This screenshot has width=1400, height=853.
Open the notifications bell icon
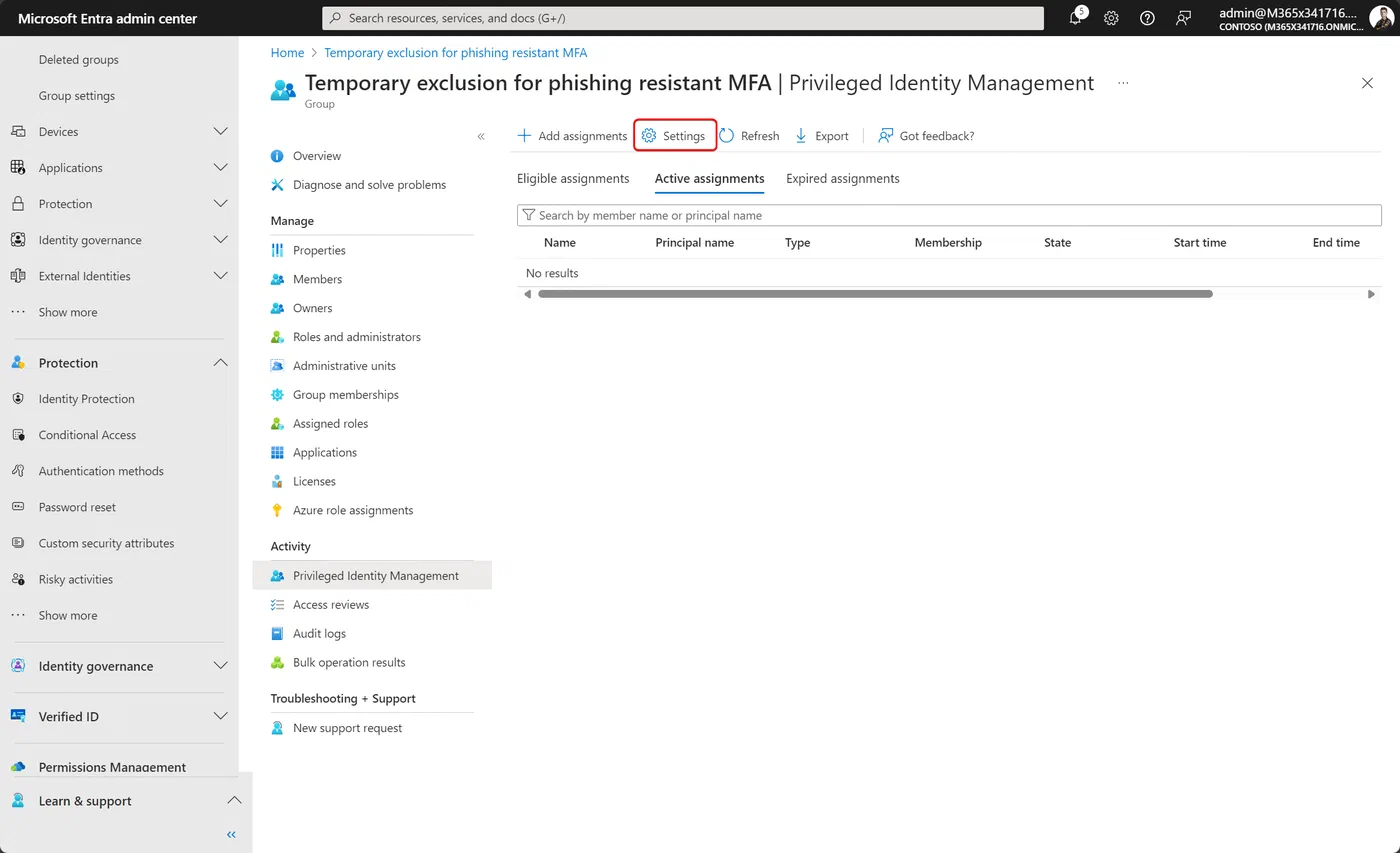click(x=1076, y=17)
